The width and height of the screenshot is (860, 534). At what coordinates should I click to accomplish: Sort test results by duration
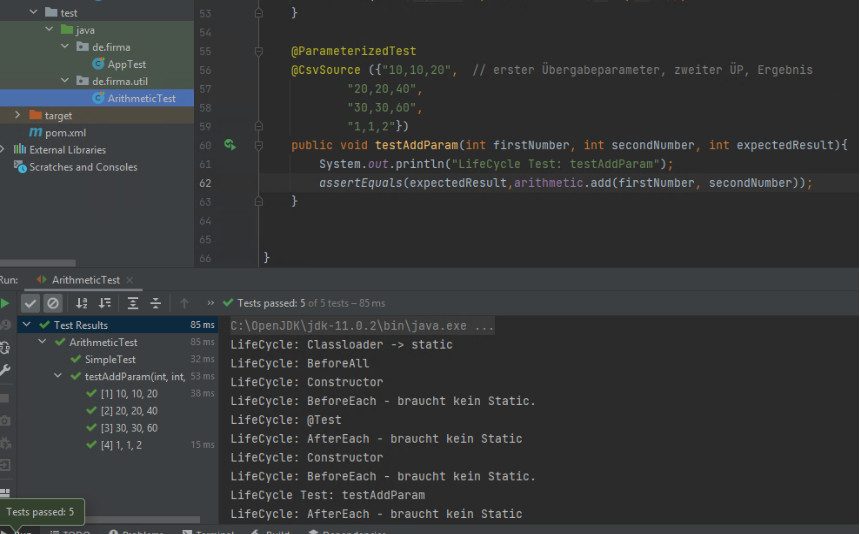click(x=104, y=303)
